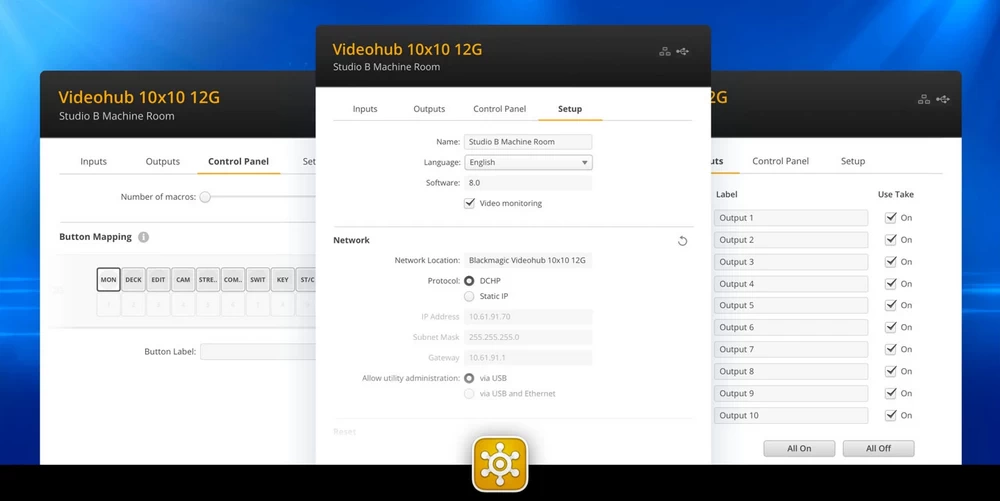The height and width of the screenshot is (501, 1000).
Task: Switch to Control Panel tab in center window
Action: [499, 109]
